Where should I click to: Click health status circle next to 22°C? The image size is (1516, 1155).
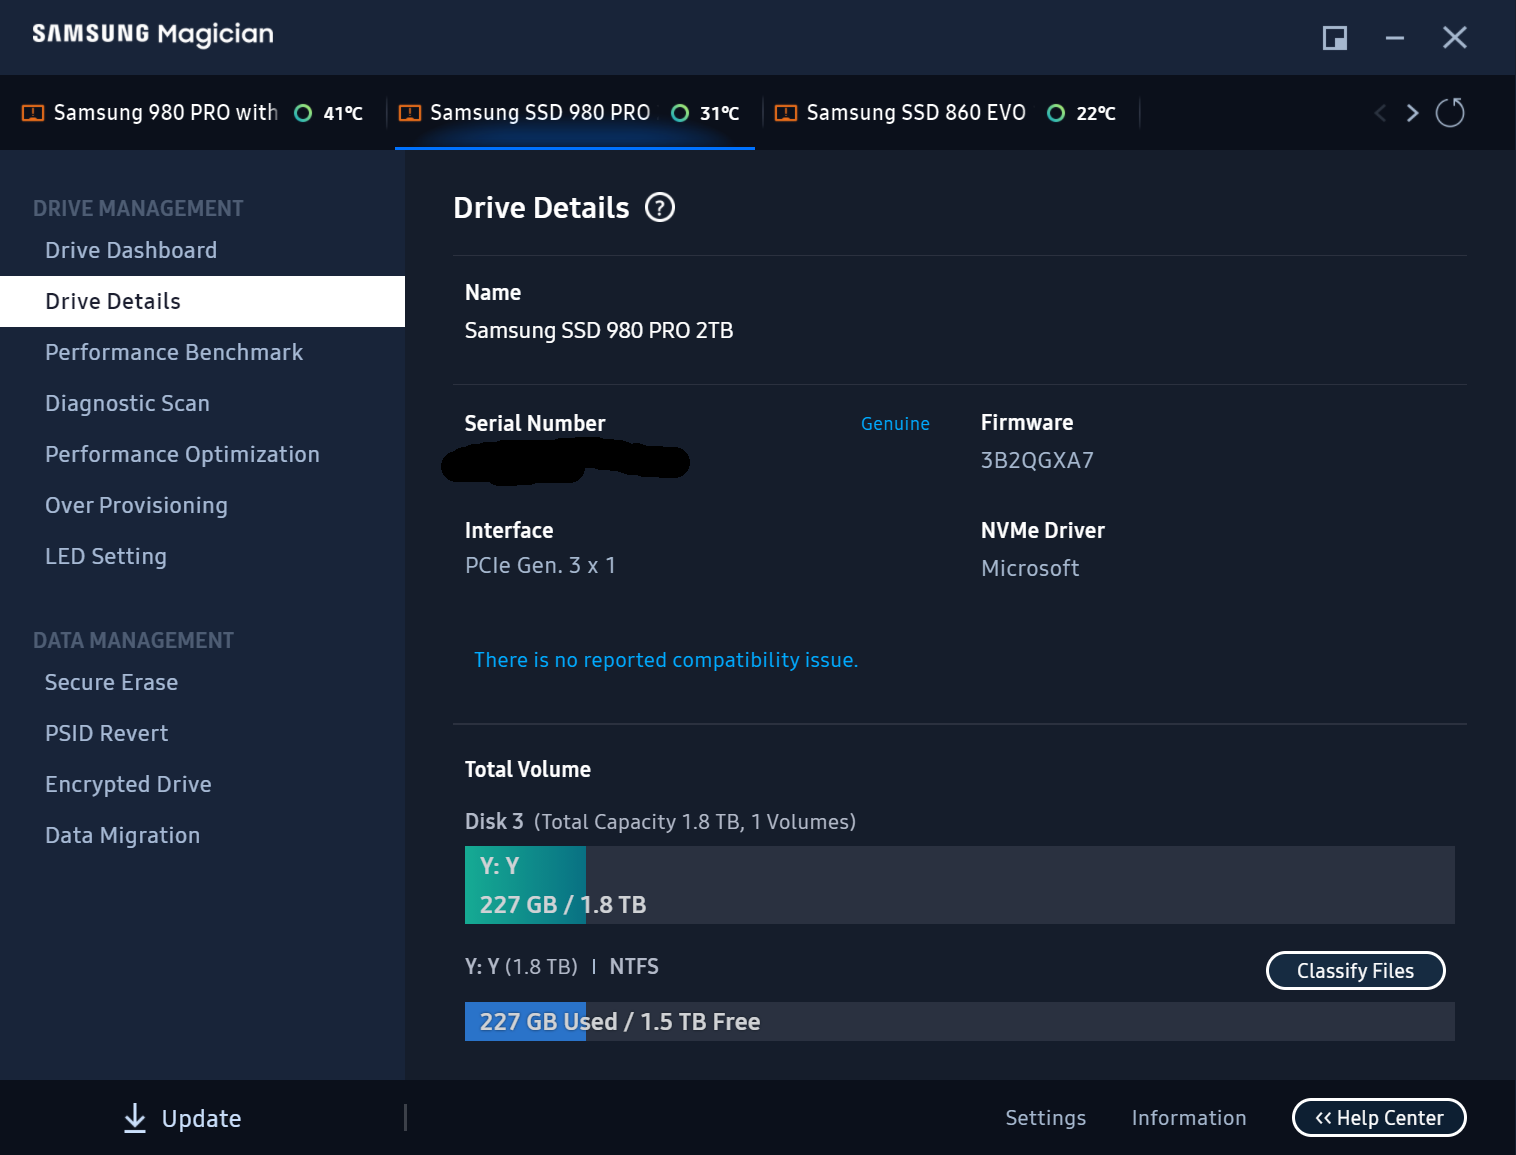[1056, 113]
